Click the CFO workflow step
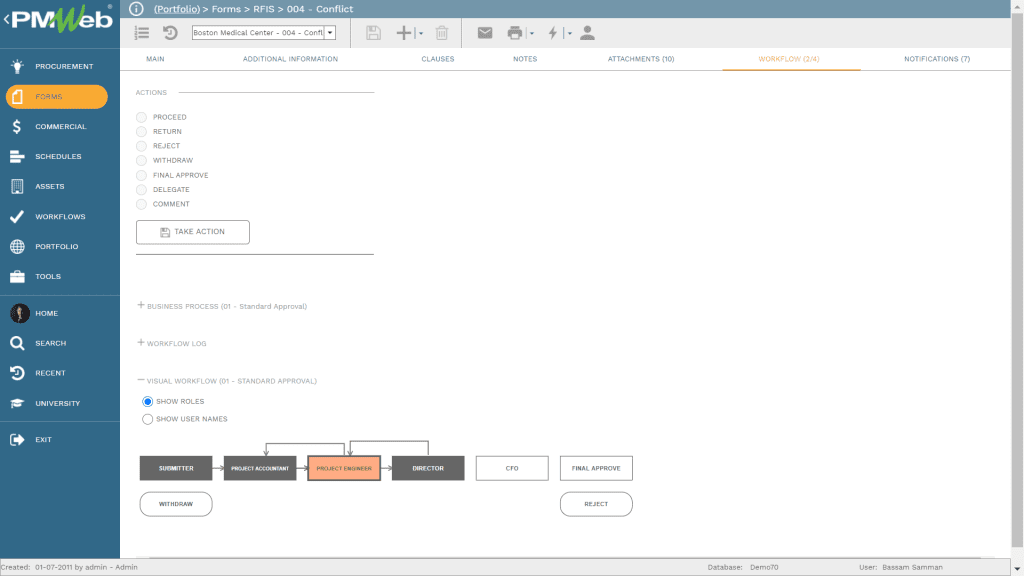 (512, 468)
